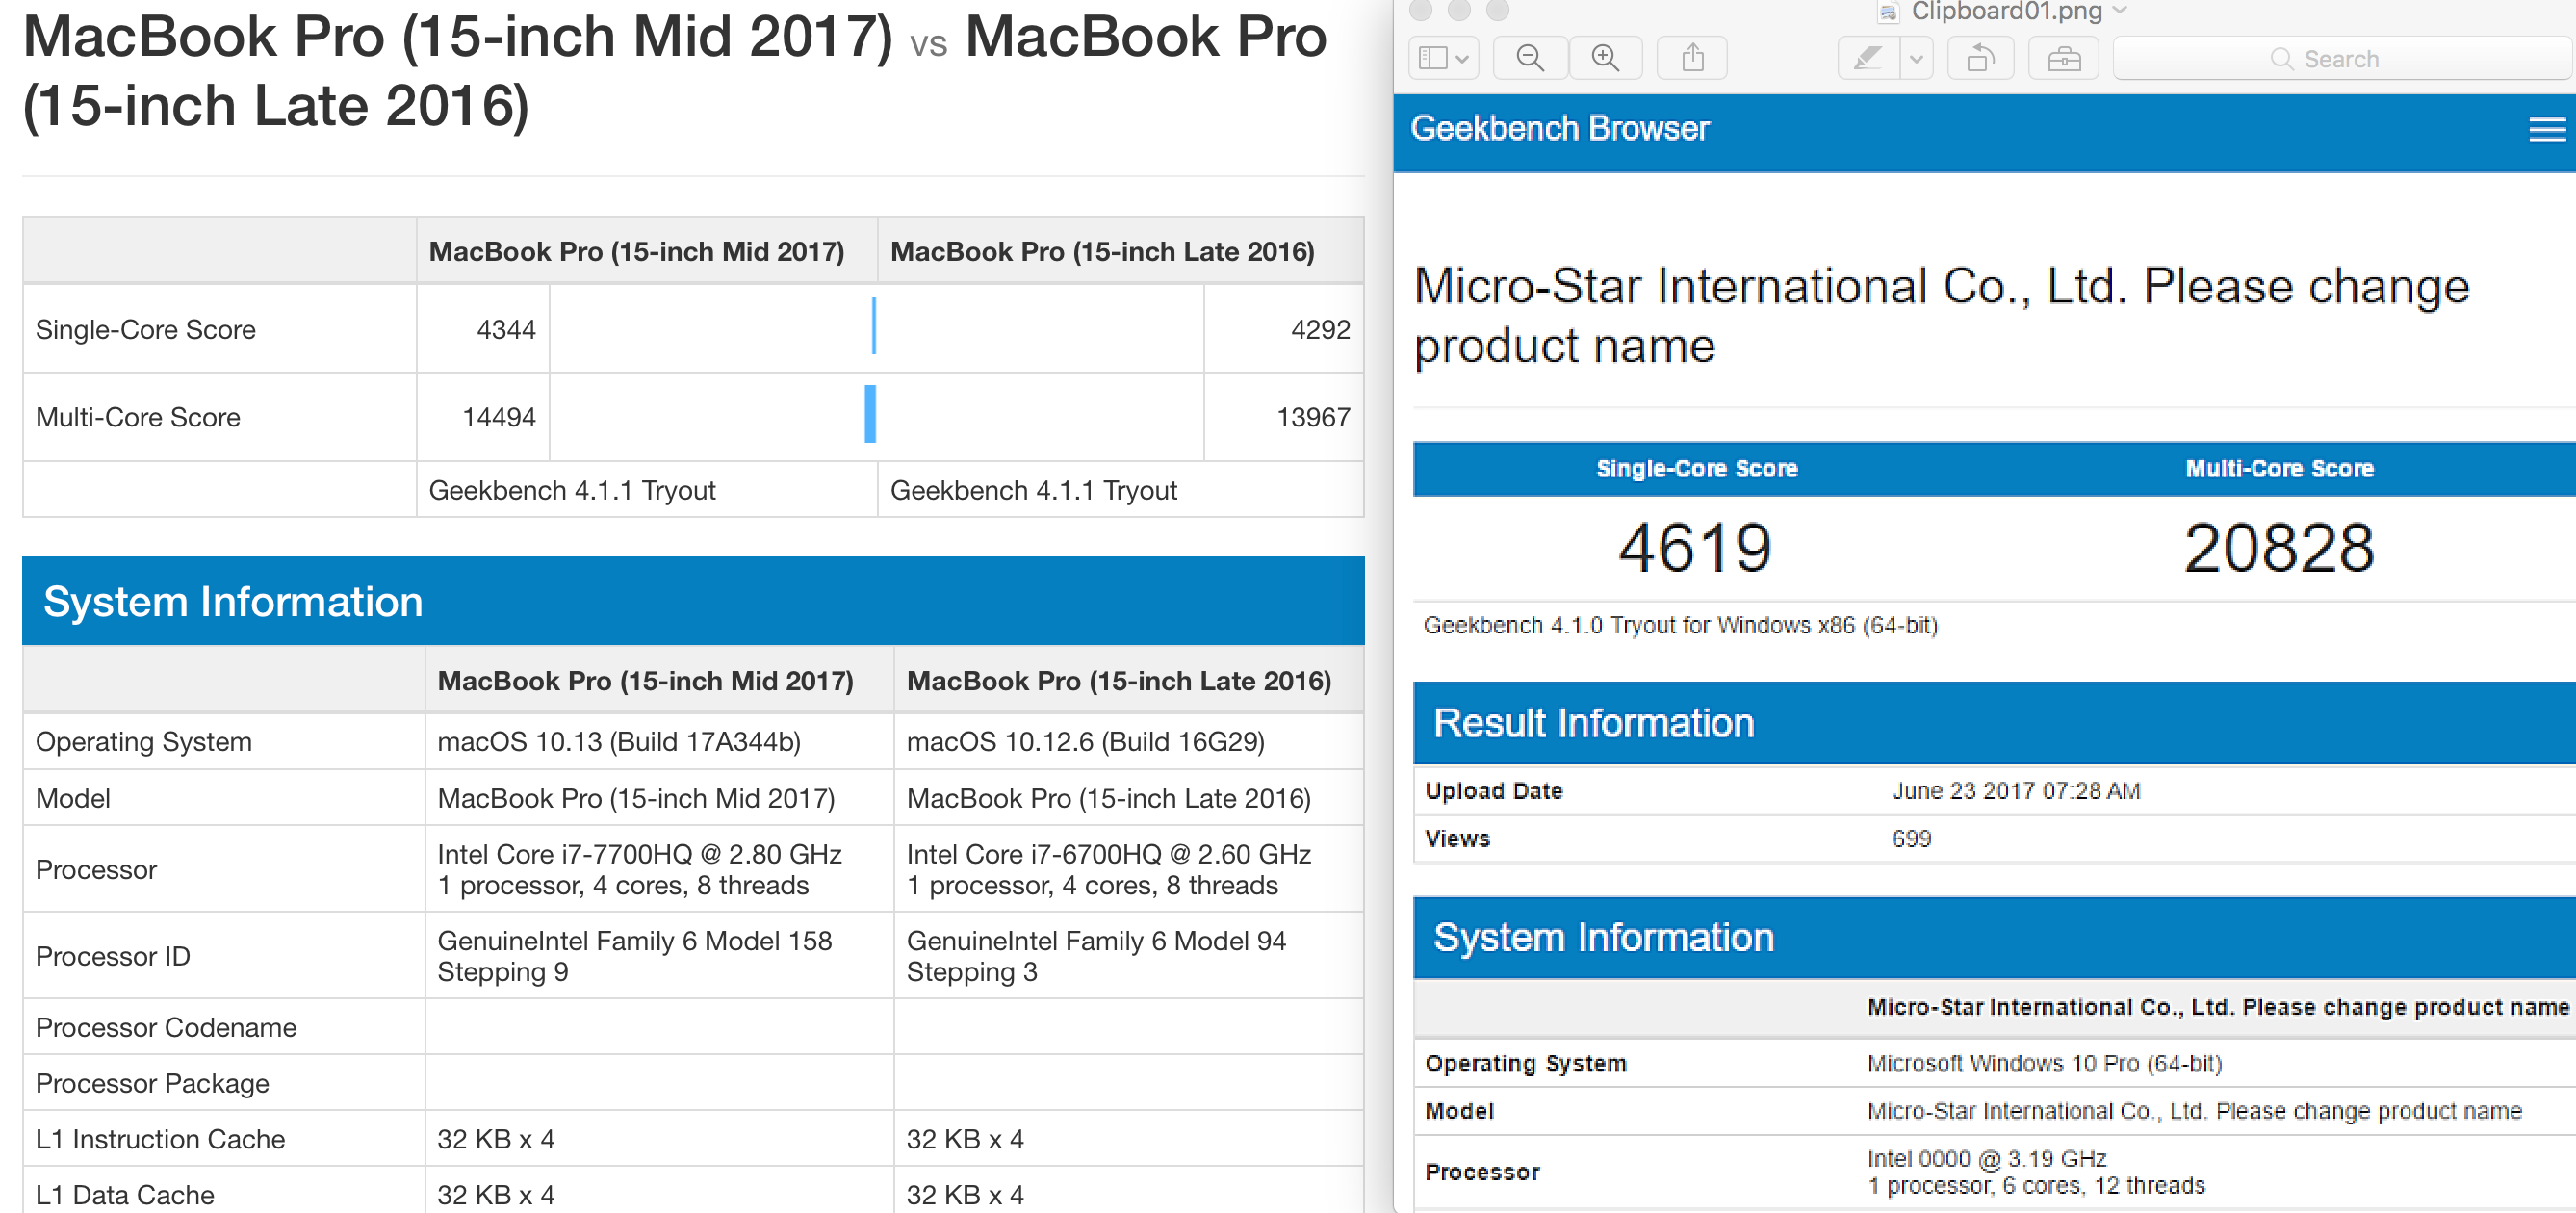Click the Single-Core Score blue comparison bar
This screenshot has width=2576, height=1213.
pos(873,326)
